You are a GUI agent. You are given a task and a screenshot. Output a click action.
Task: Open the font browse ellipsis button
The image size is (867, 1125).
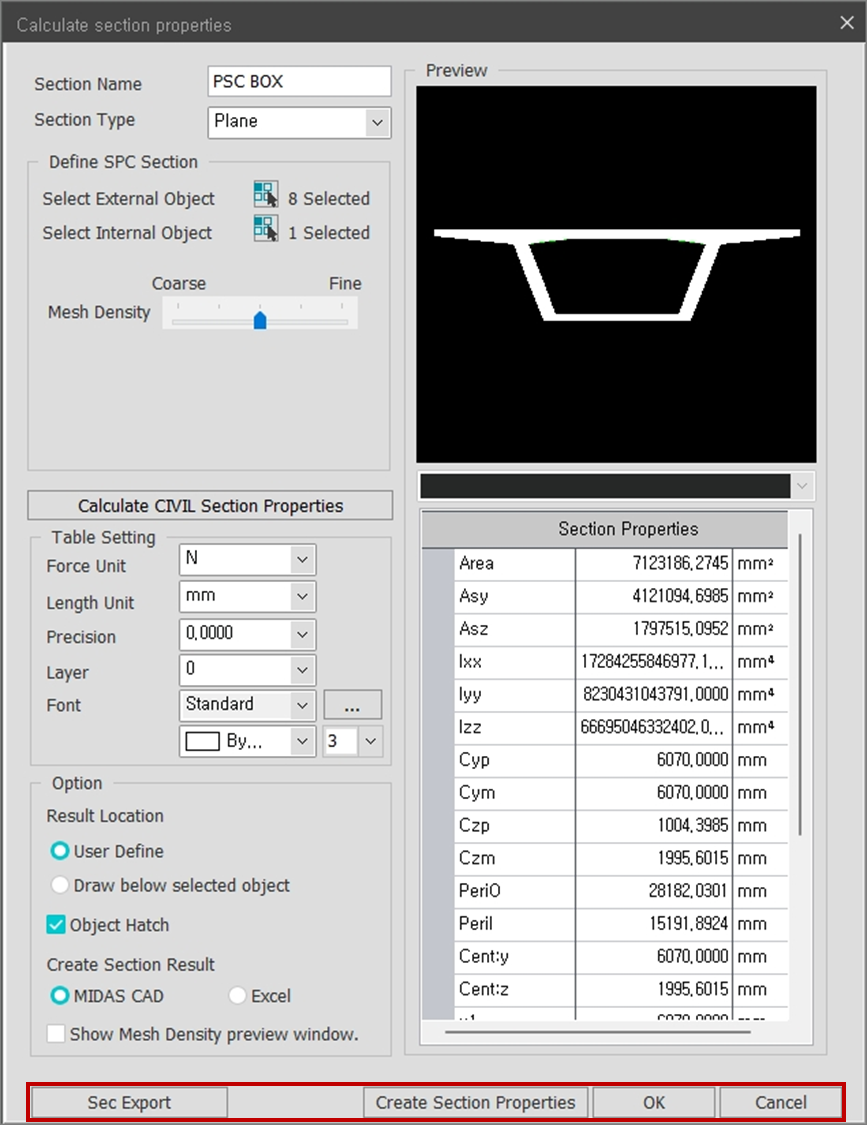[x=352, y=705]
